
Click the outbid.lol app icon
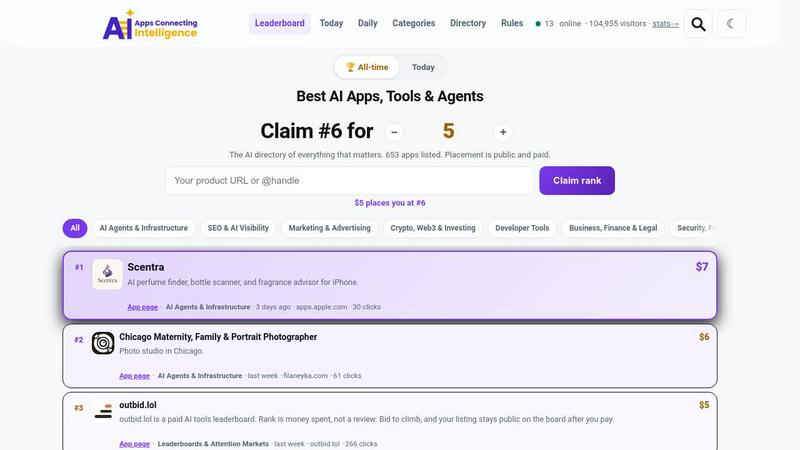click(x=103, y=411)
